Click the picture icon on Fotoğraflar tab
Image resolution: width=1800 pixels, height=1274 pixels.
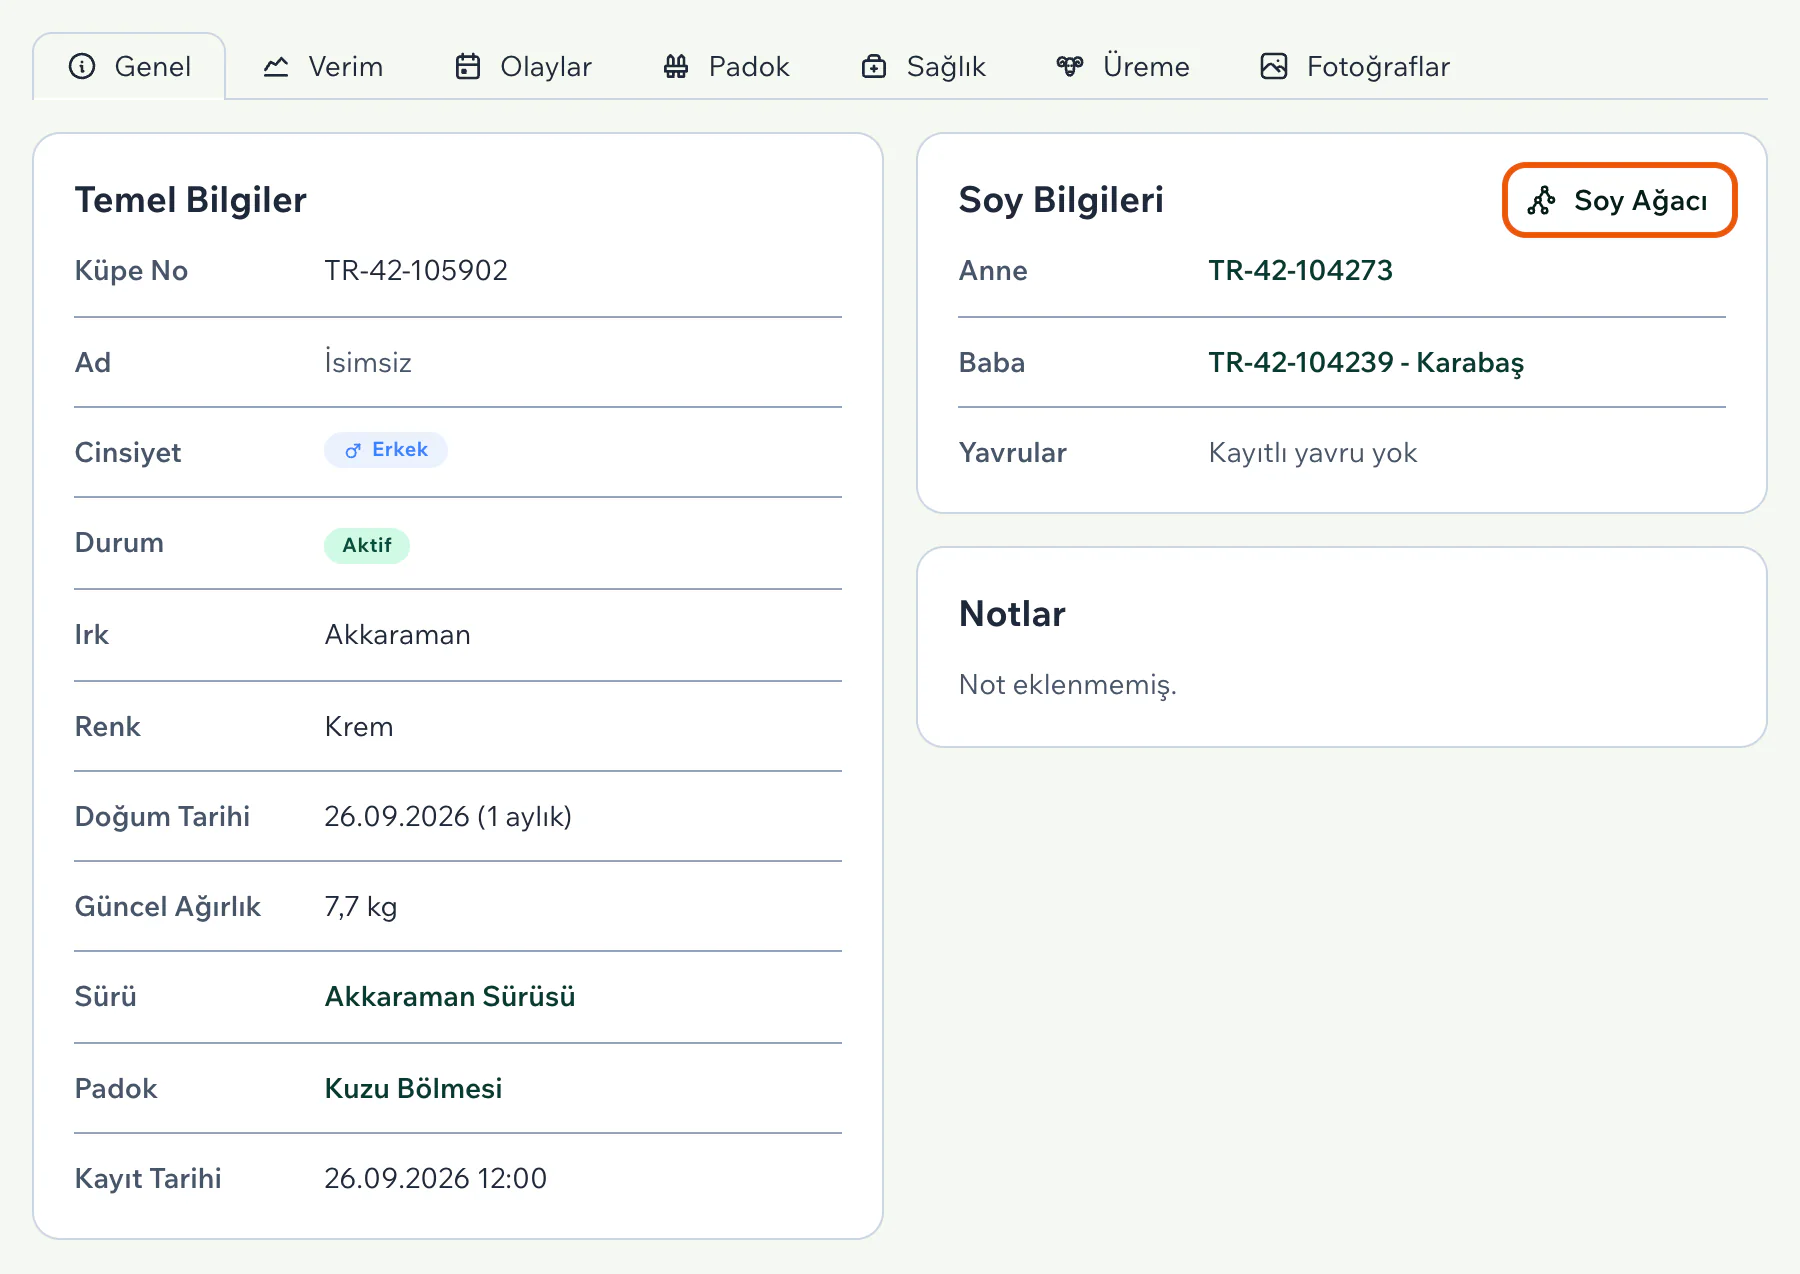[1274, 66]
